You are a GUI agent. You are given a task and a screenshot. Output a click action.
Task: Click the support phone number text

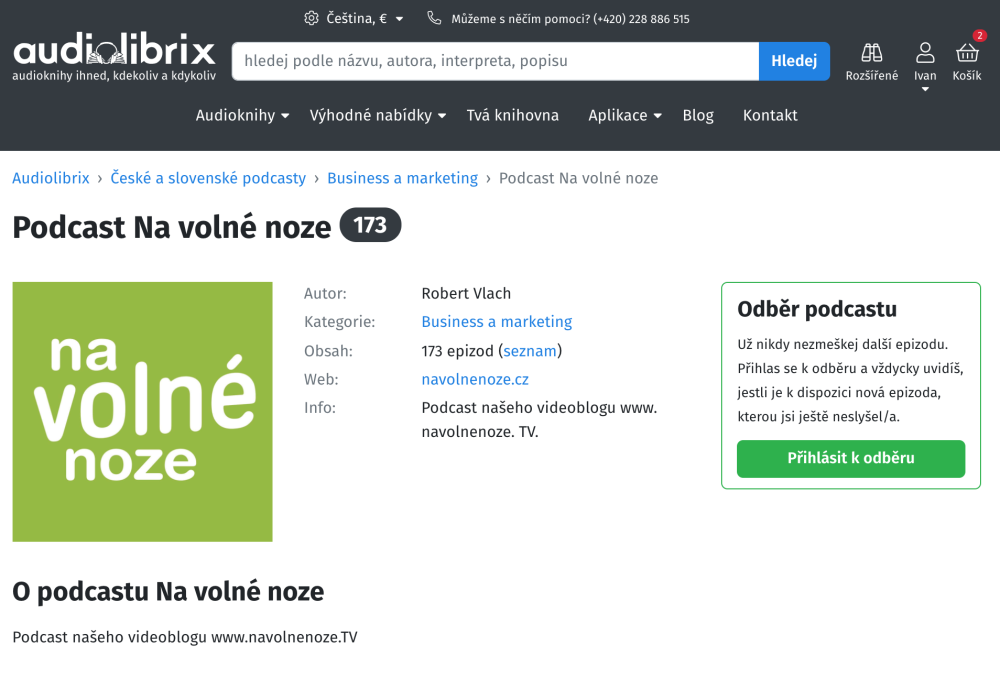pyautogui.click(x=642, y=19)
